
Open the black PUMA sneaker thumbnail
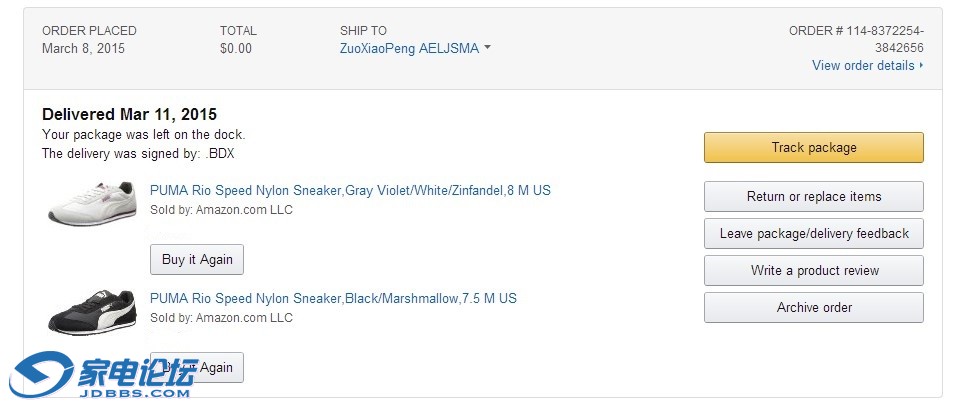pyautogui.click(x=92, y=312)
